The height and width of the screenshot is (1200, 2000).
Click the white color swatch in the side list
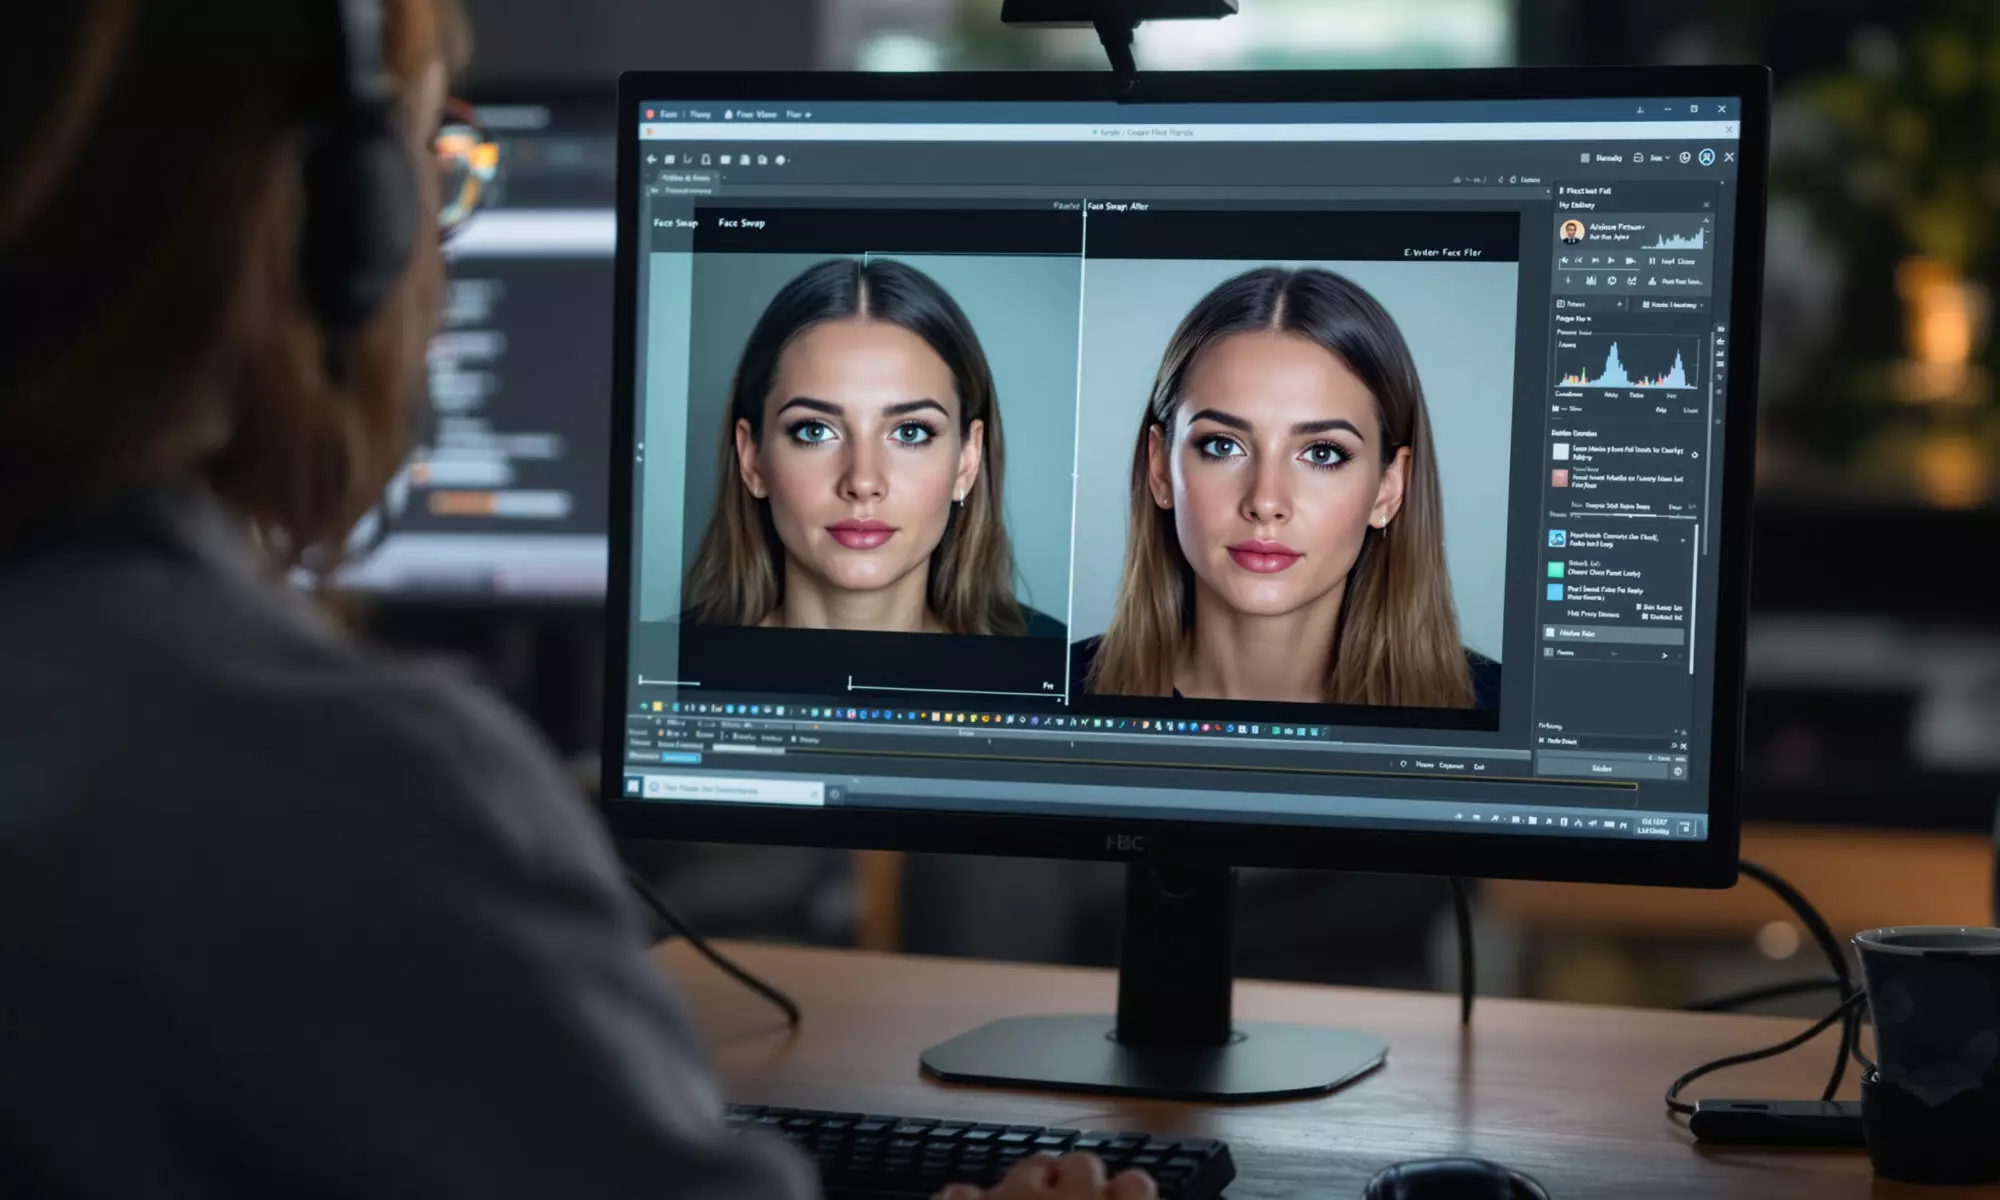tap(1560, 452)
